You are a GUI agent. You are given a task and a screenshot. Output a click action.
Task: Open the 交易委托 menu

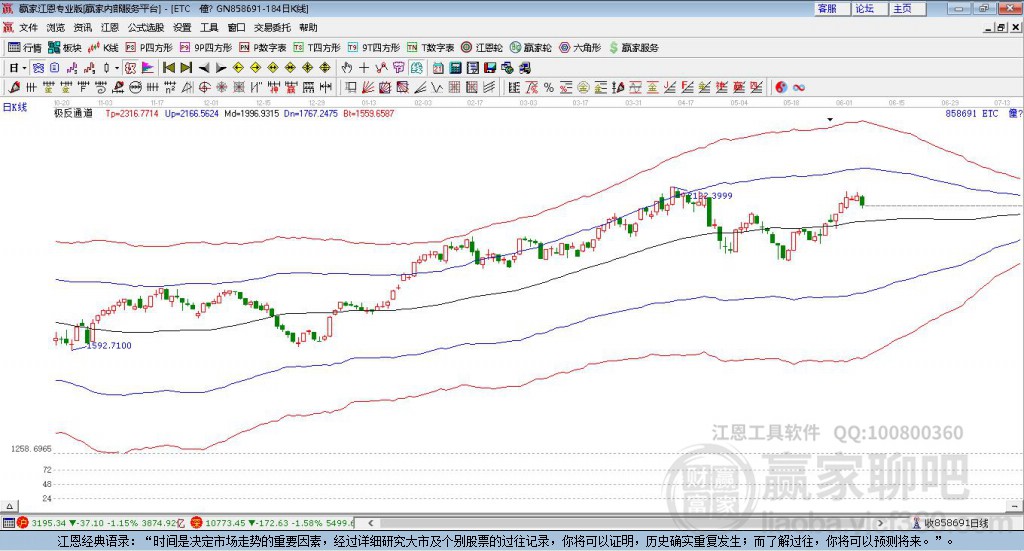tap(272, 27)
